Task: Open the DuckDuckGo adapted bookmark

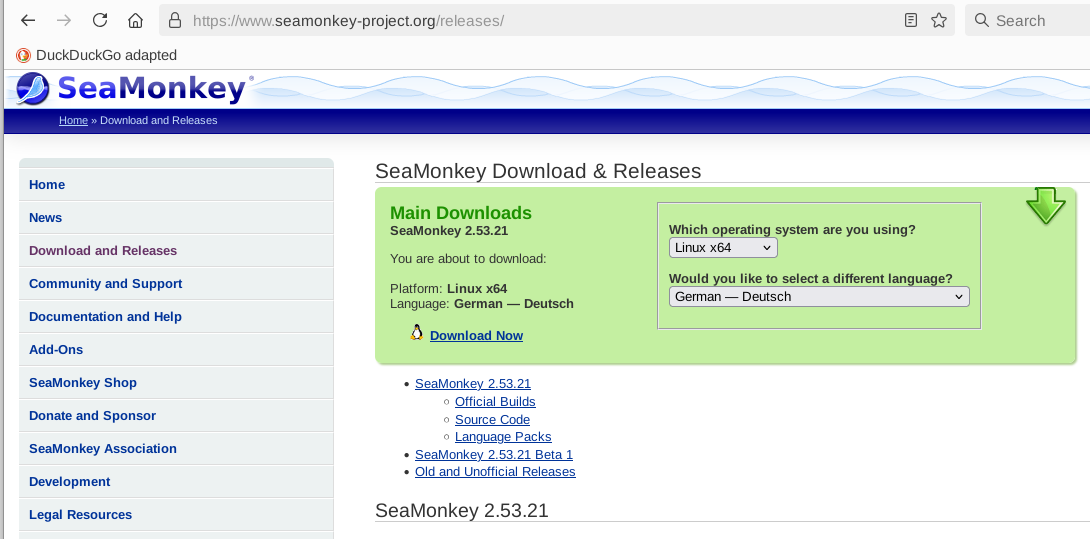Action: click(97, 55)
